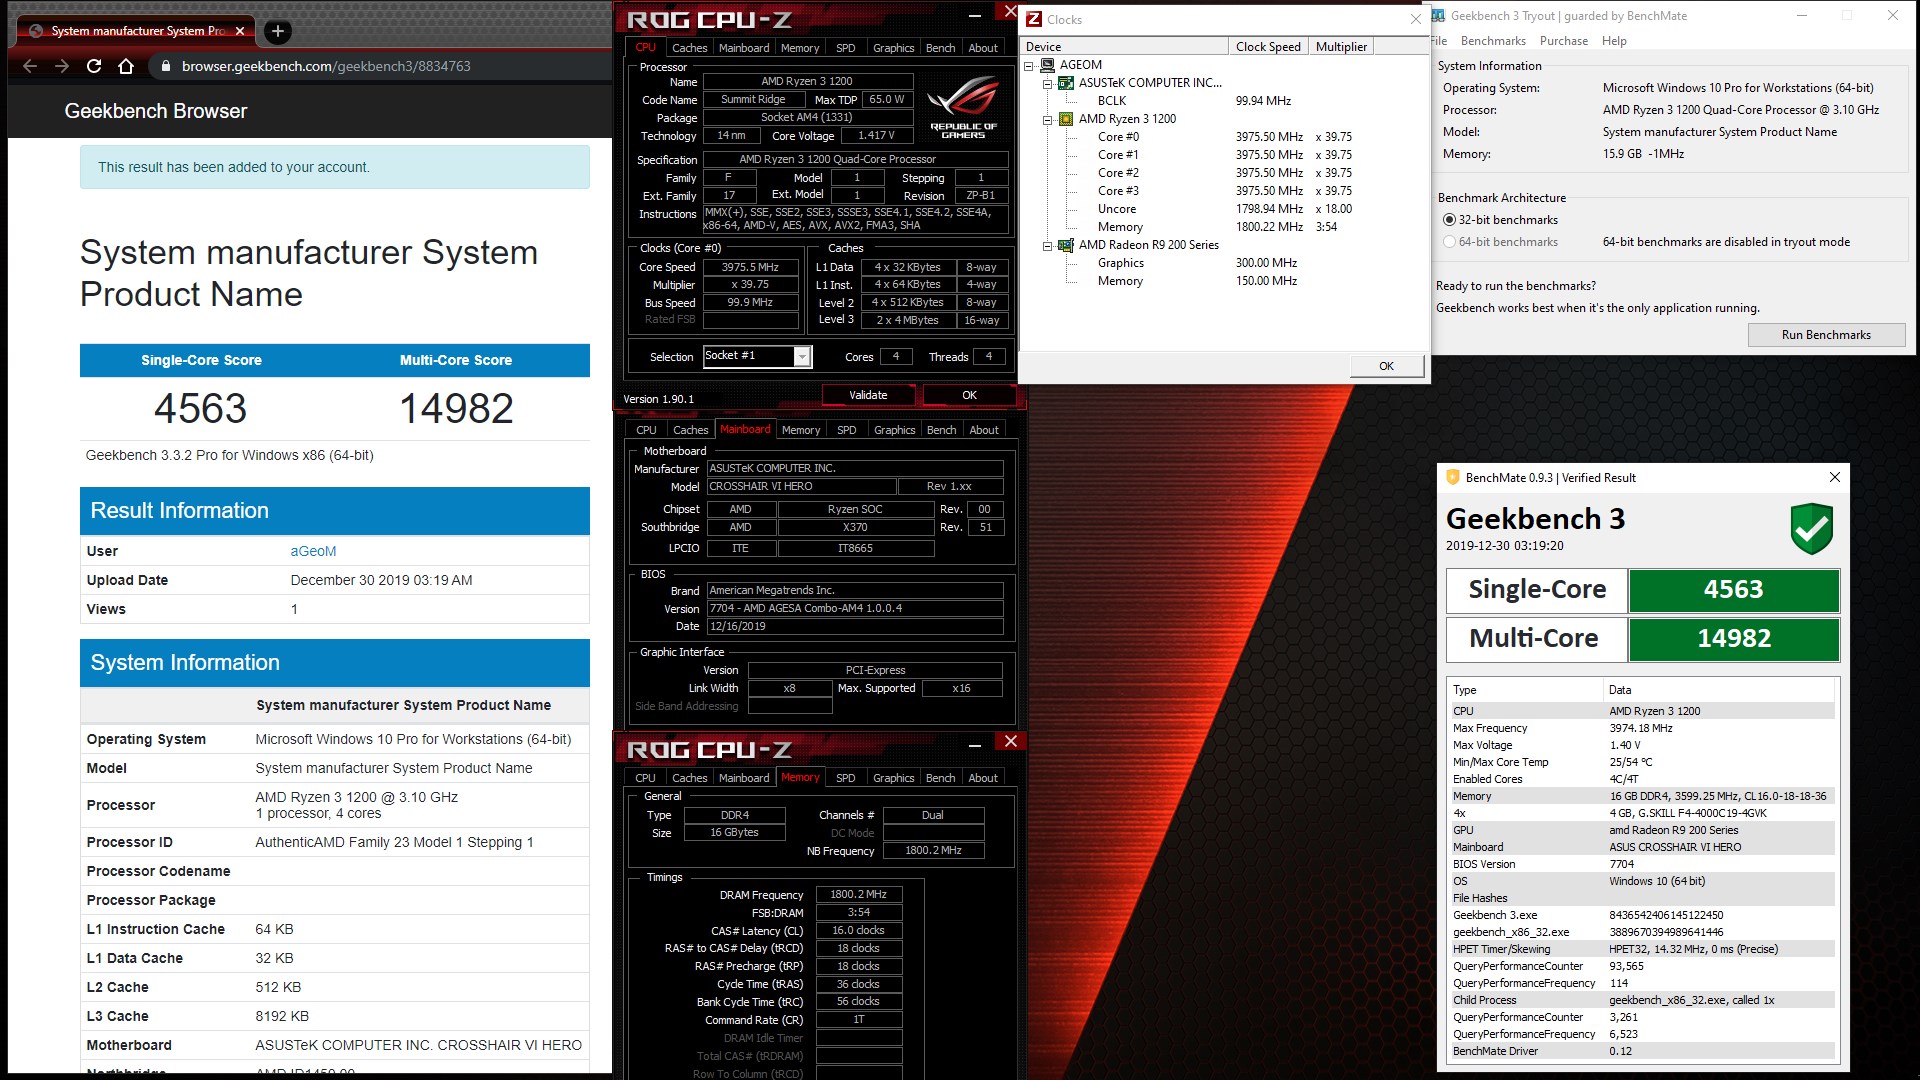Image resolution: width=1920 pixels, height=1080 pixels.
Task: Open Purchase menu in Geekbench 3
Action: [x=1563, y=41]
